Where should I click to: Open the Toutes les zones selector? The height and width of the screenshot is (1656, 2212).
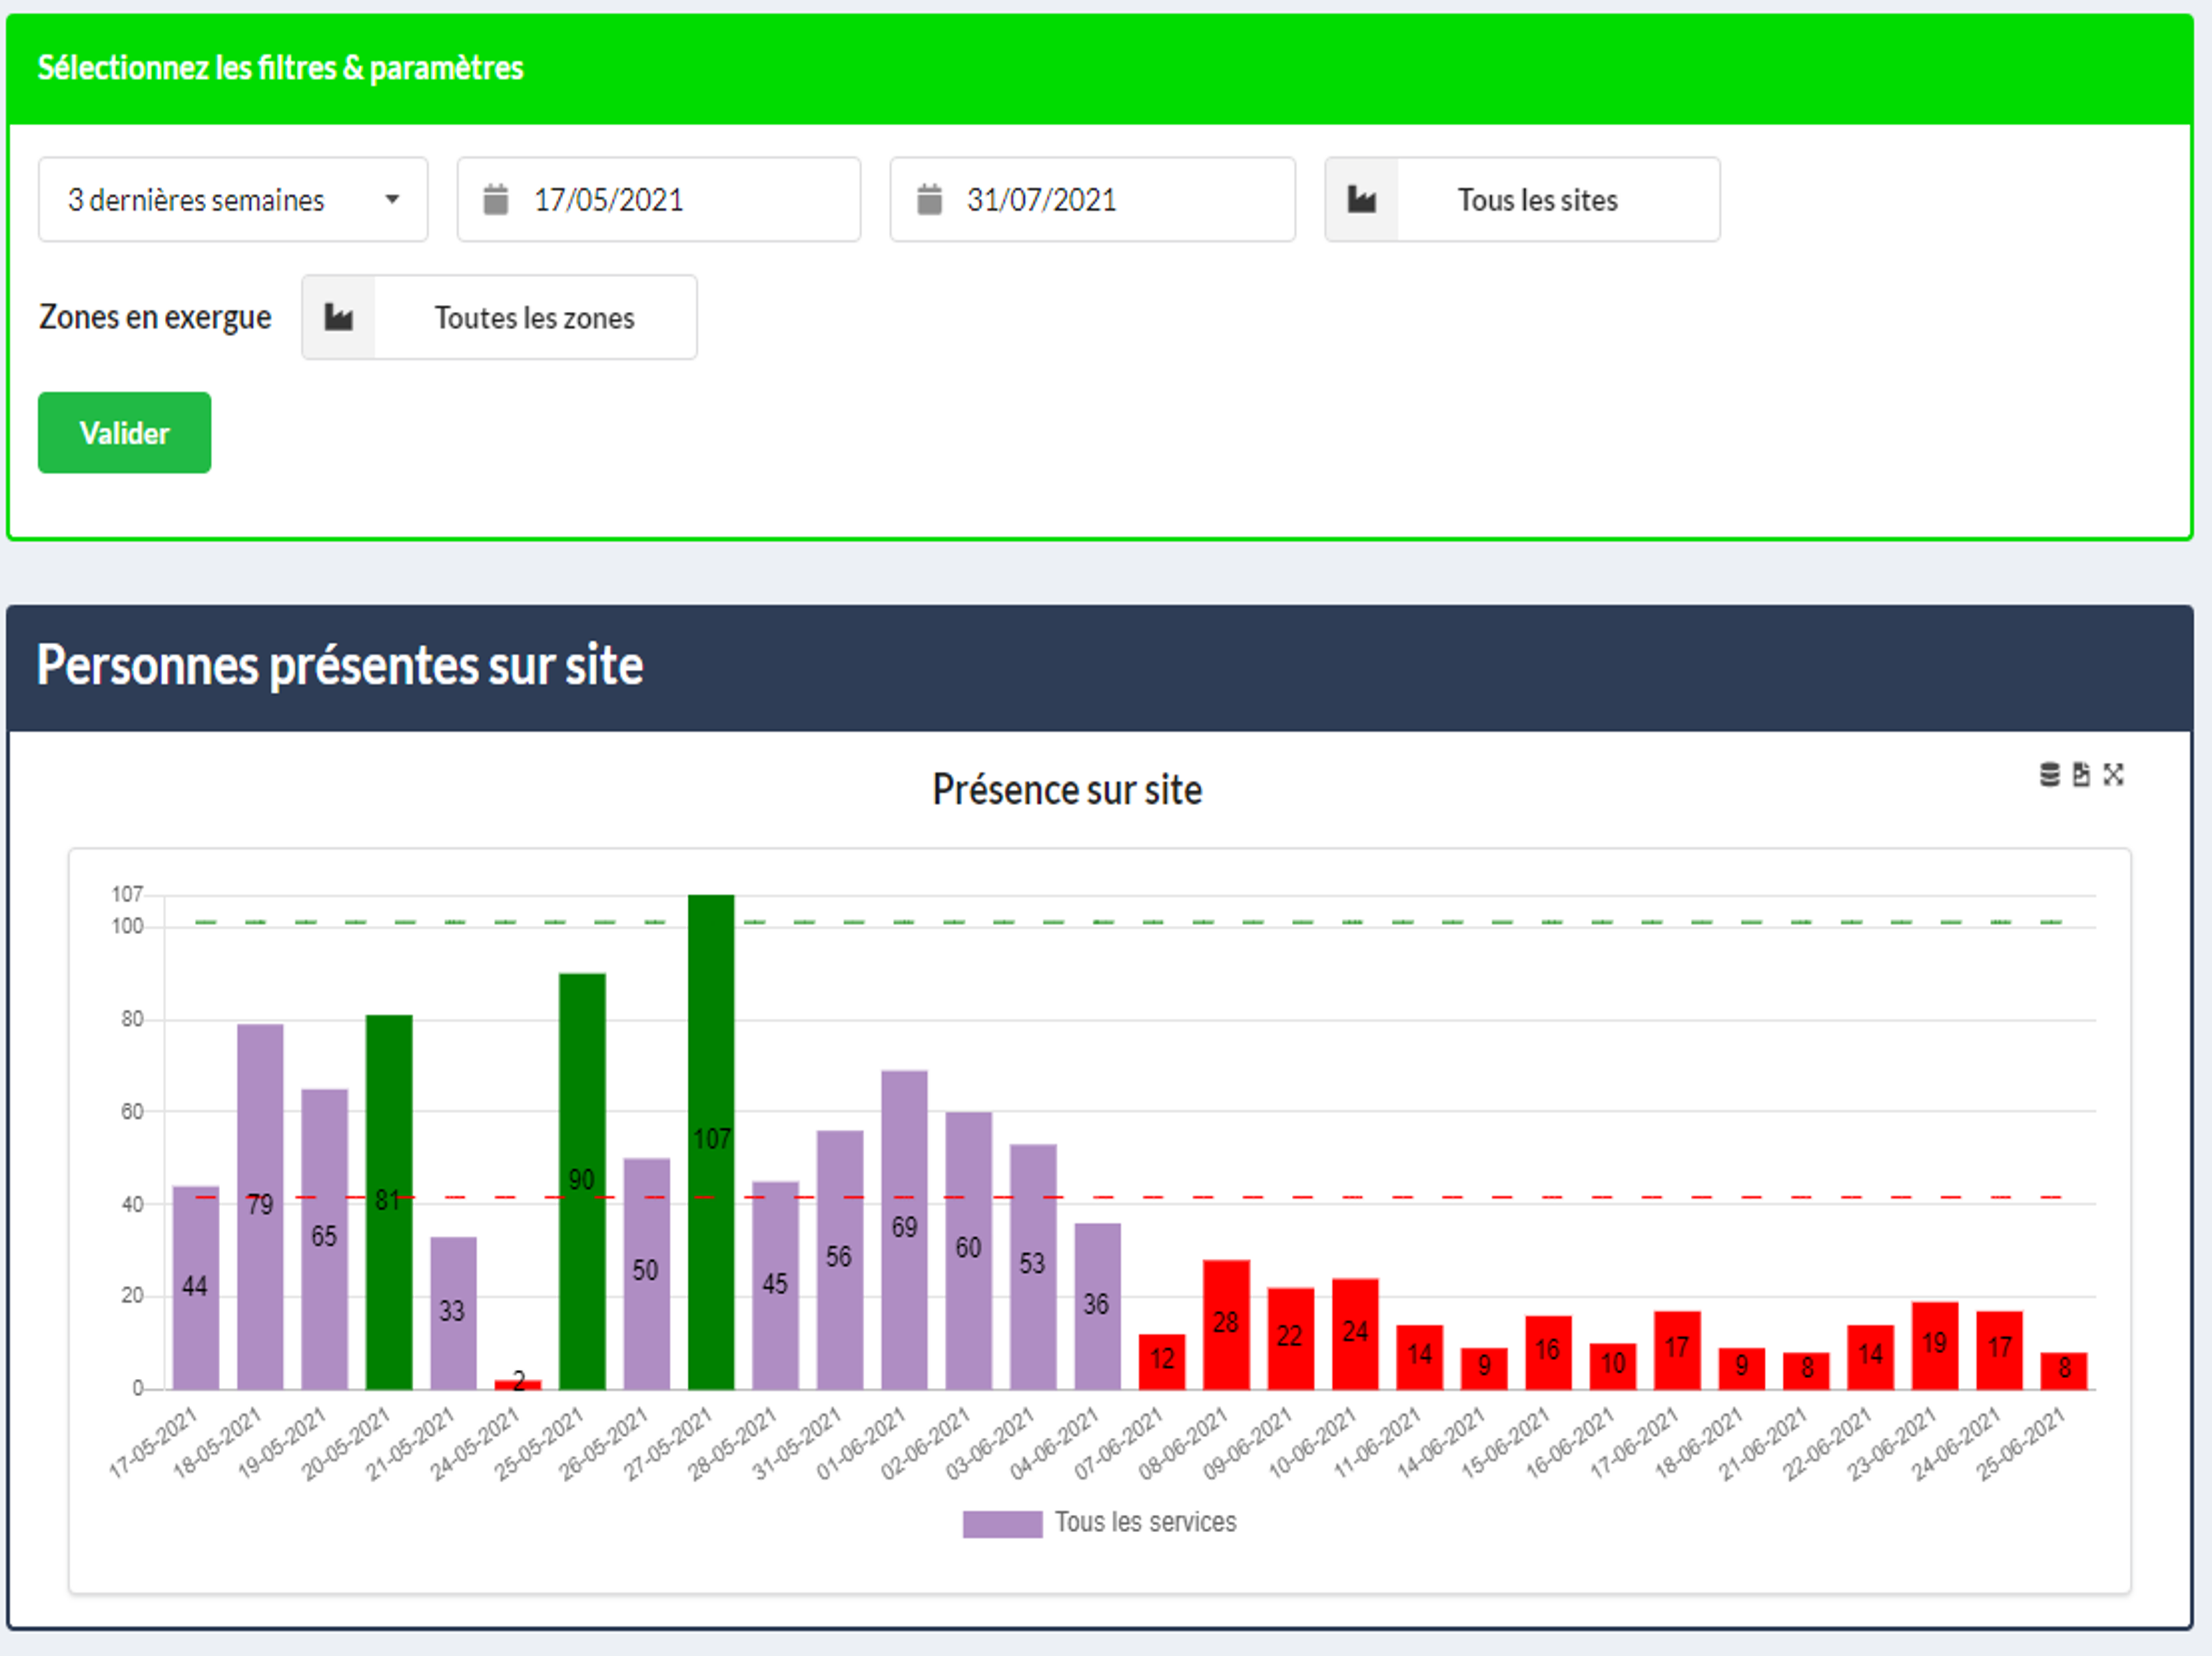pyautogui.click(x=500, y=318)
